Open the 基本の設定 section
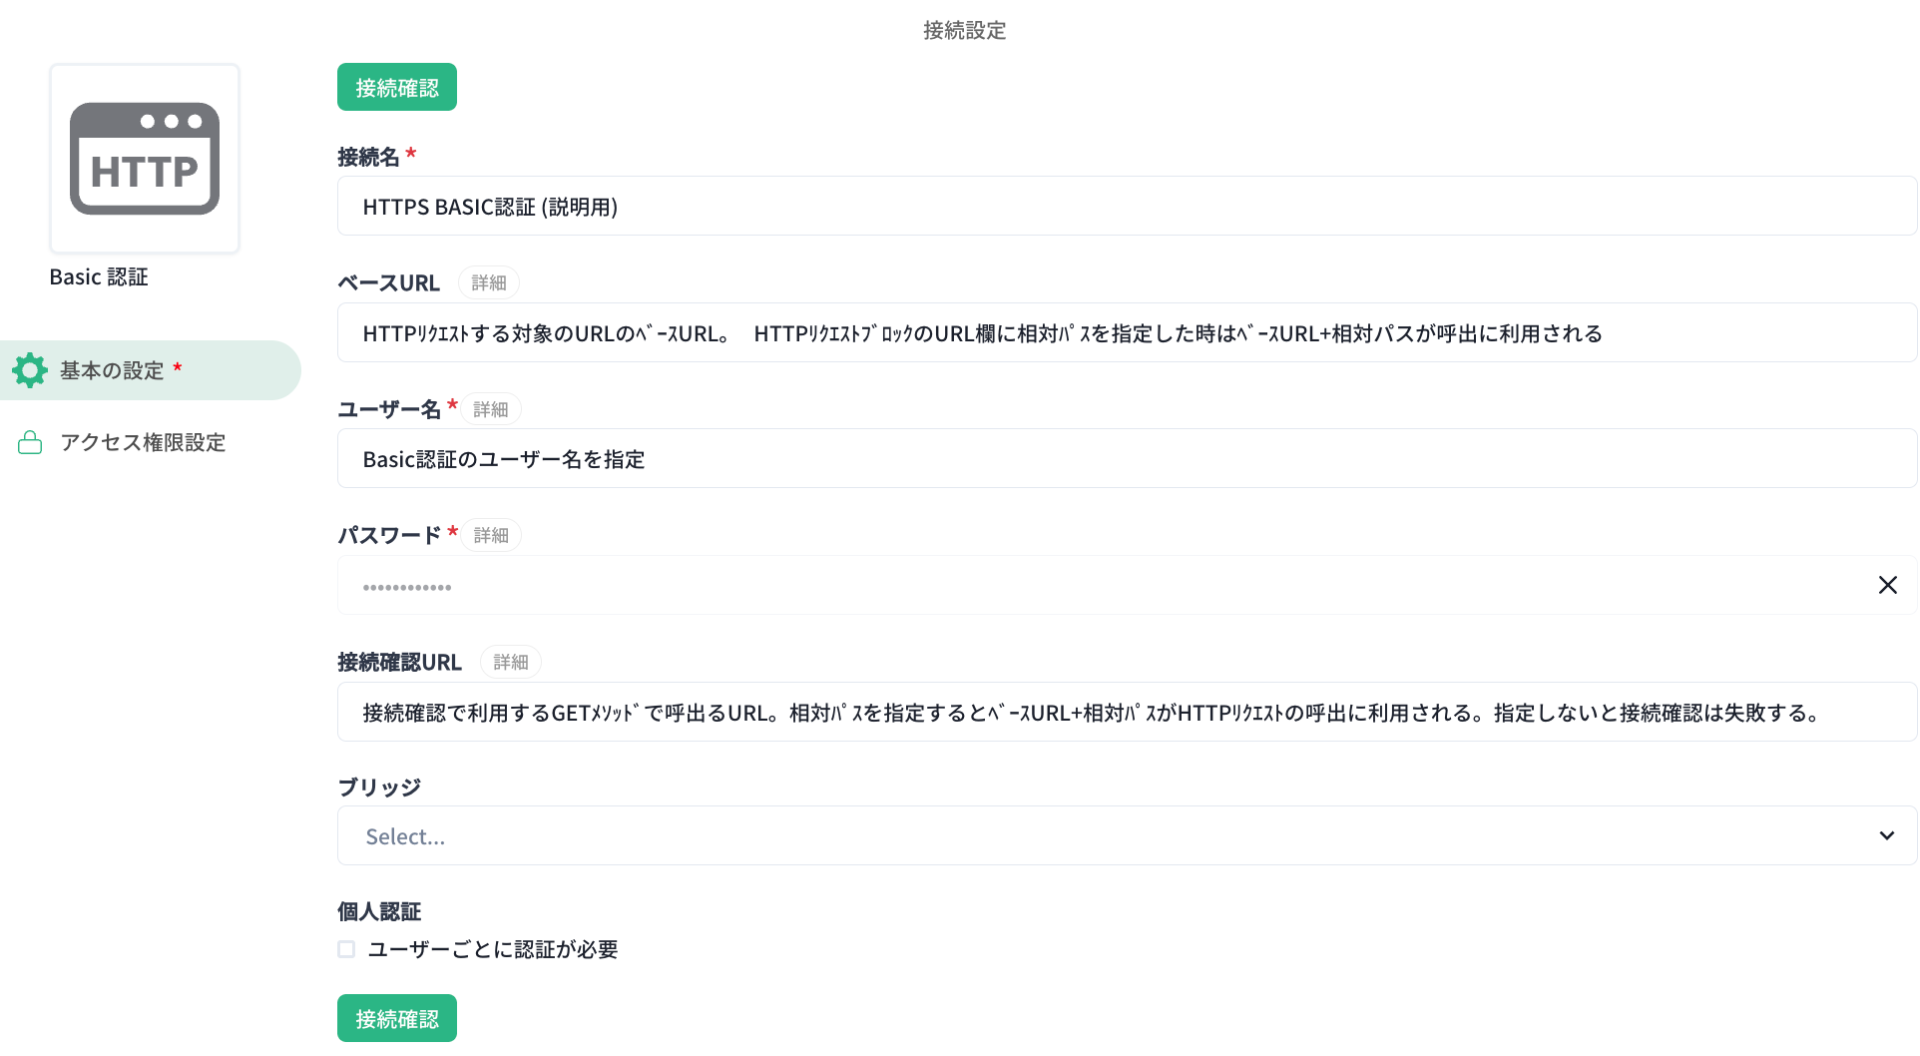This screenshot has height=1056, width=1920. 150,370
